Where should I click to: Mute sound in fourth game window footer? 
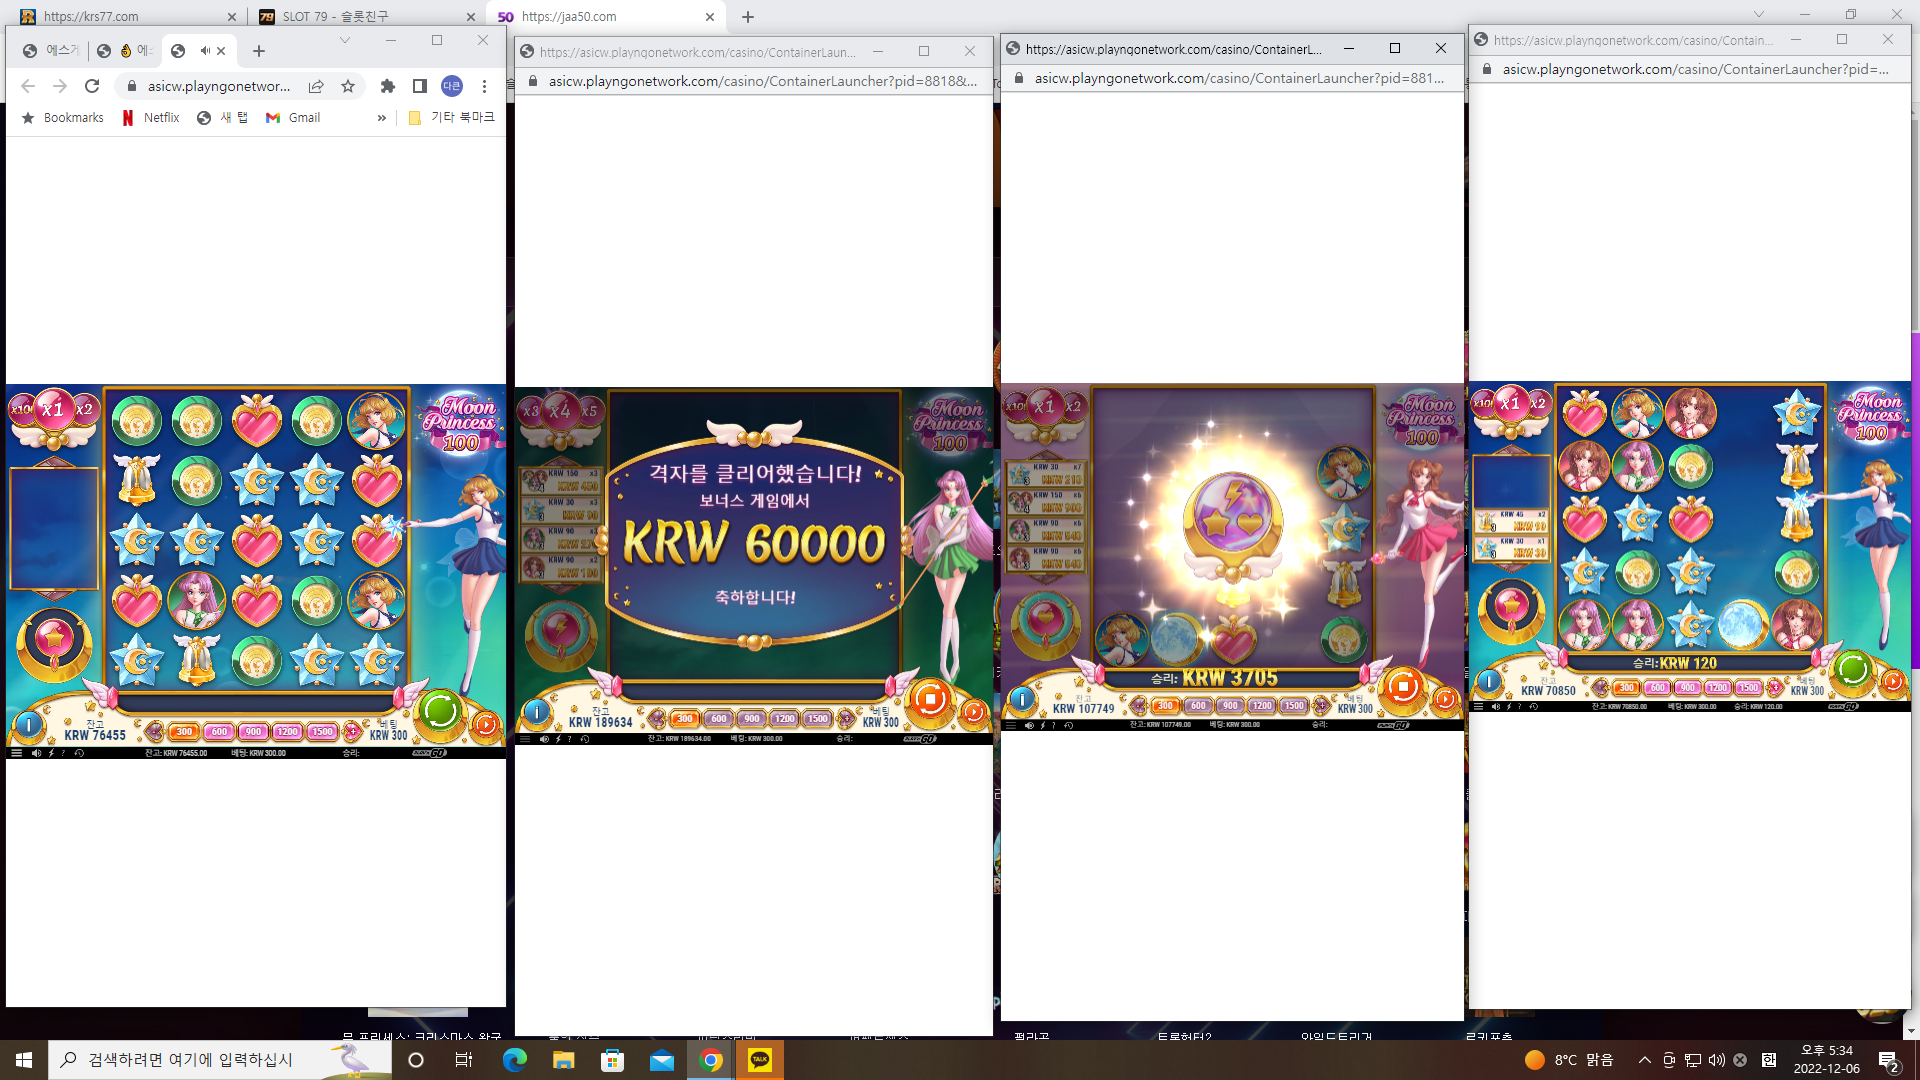tap(1496, 706)
